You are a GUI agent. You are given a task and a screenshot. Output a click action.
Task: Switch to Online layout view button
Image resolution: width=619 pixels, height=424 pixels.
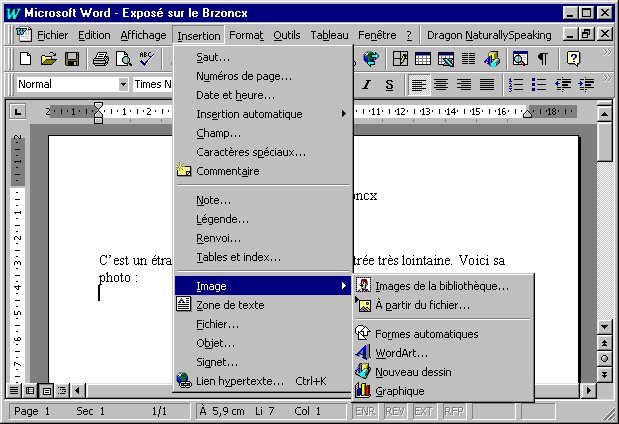point(30,391)
